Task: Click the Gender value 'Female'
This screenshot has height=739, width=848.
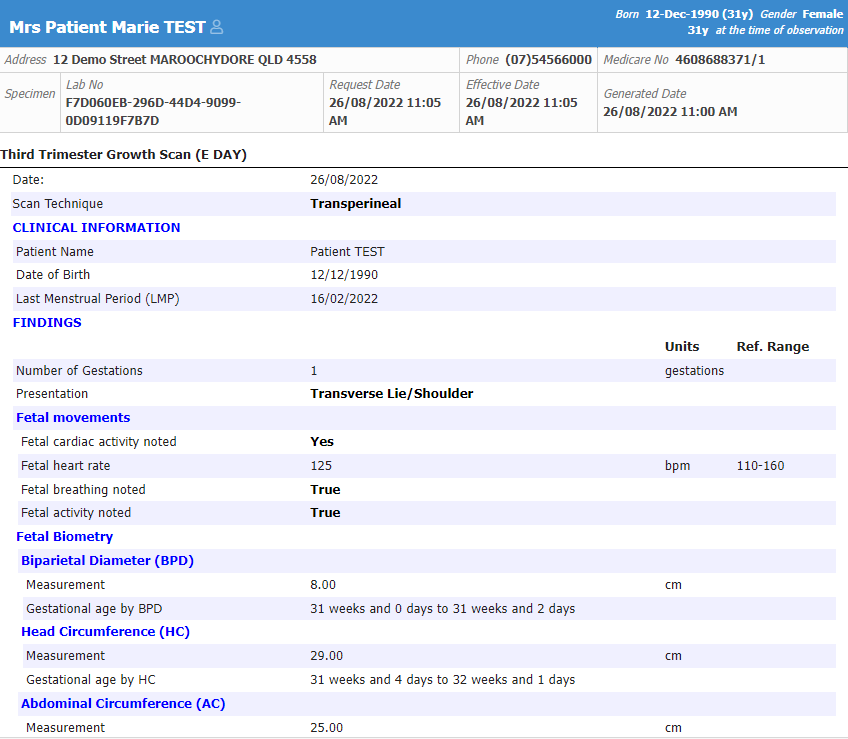Action: pyautogui.click(x=823, y=14)
